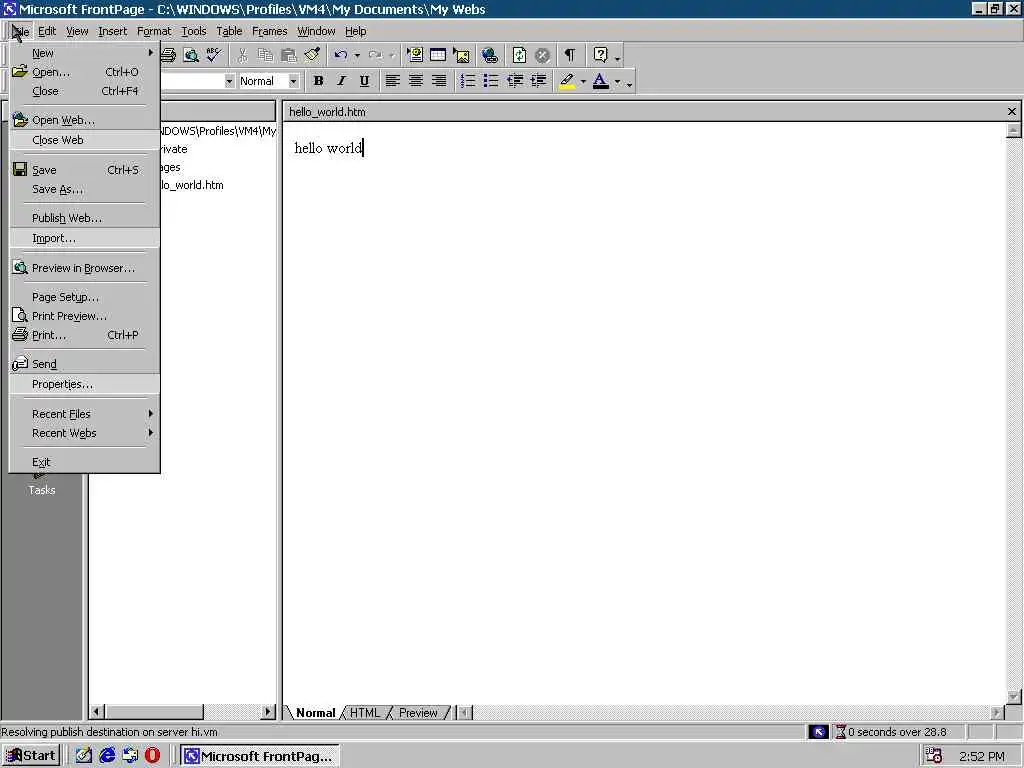Screen dimensions: 1024x768
Task: Open the Font Color dropdown arrow
Action: [x=617, y=82]
